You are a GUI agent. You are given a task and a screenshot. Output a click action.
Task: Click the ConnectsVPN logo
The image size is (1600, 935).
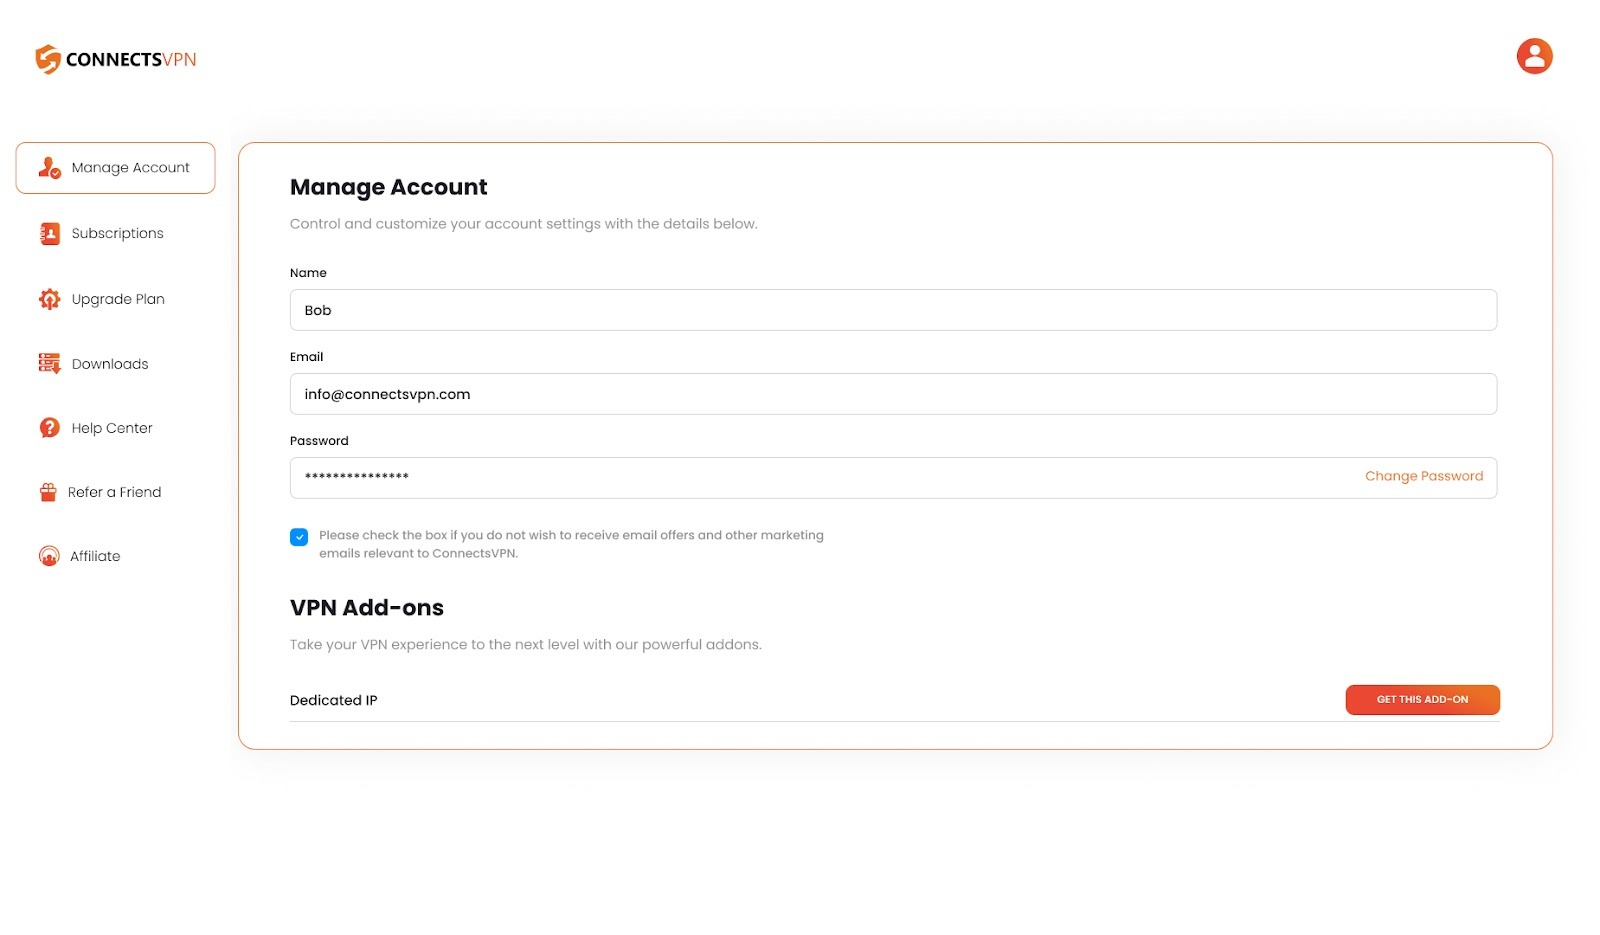[113, 59]
